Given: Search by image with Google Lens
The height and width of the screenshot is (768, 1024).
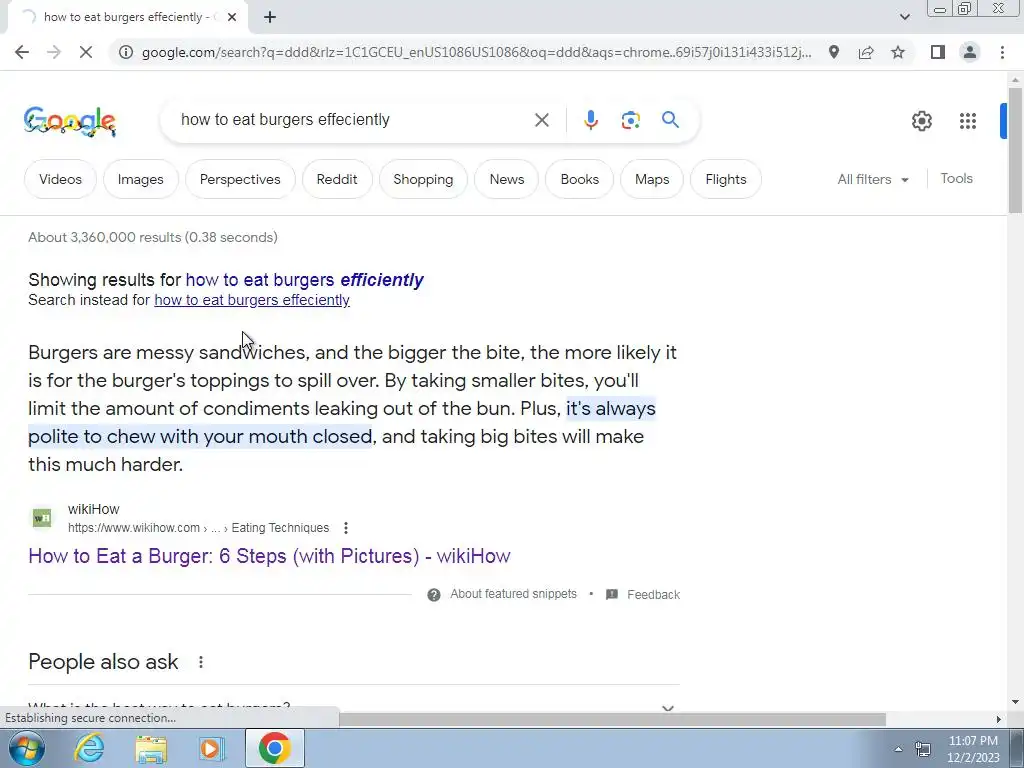Looking at the screenshot, I should point(630,120).
